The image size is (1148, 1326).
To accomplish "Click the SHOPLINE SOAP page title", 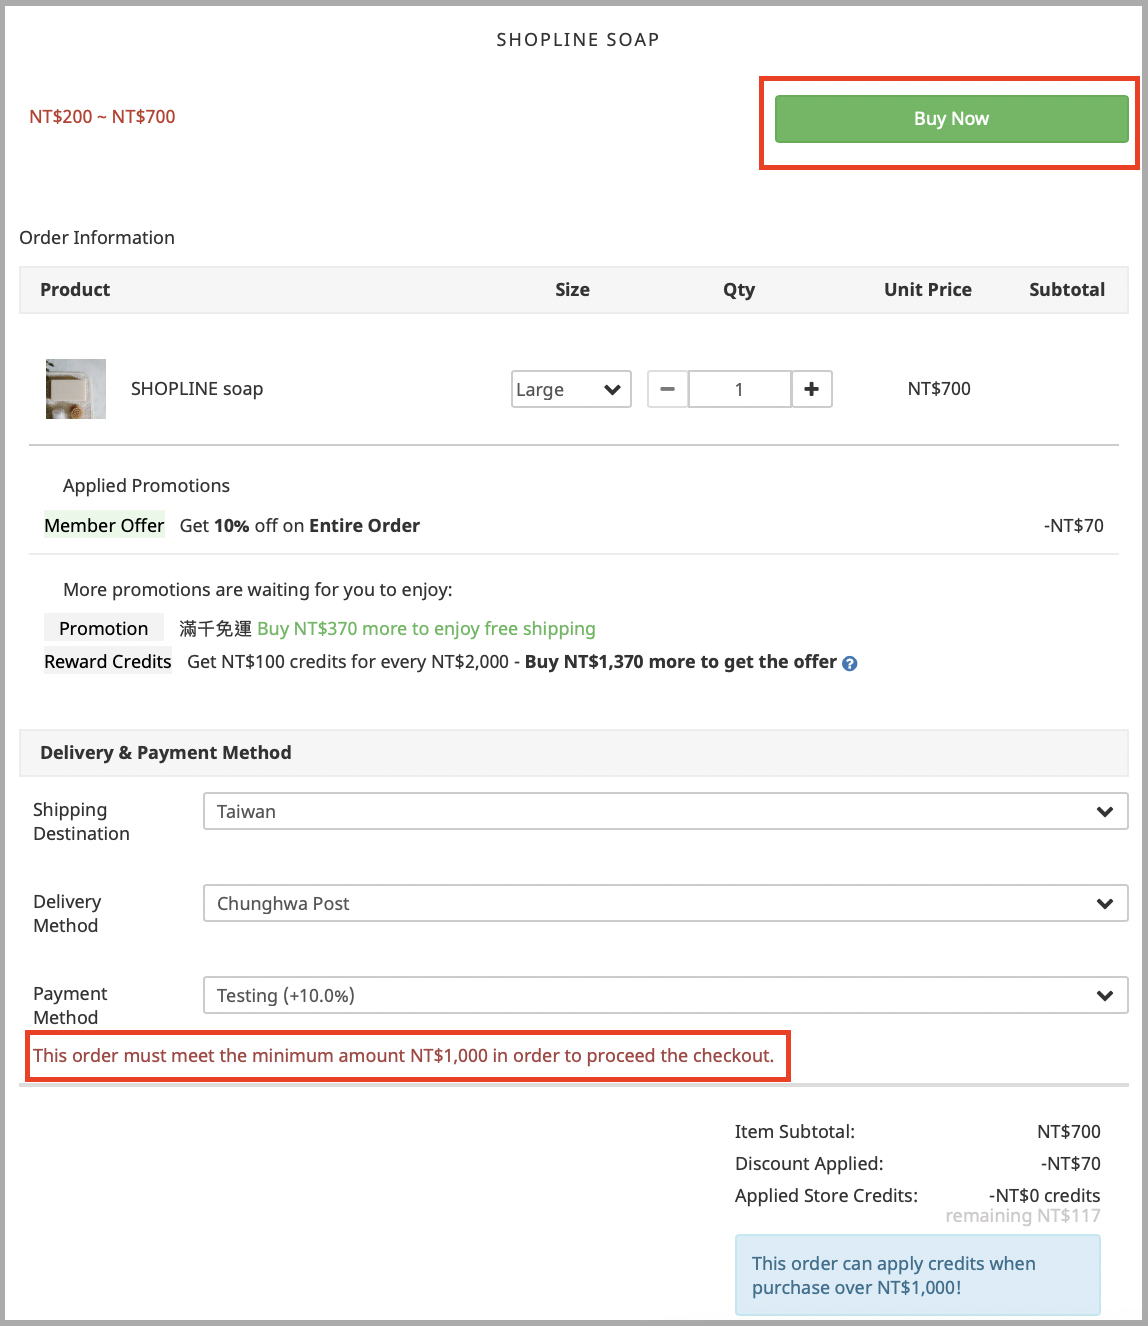I will [578, 40].
